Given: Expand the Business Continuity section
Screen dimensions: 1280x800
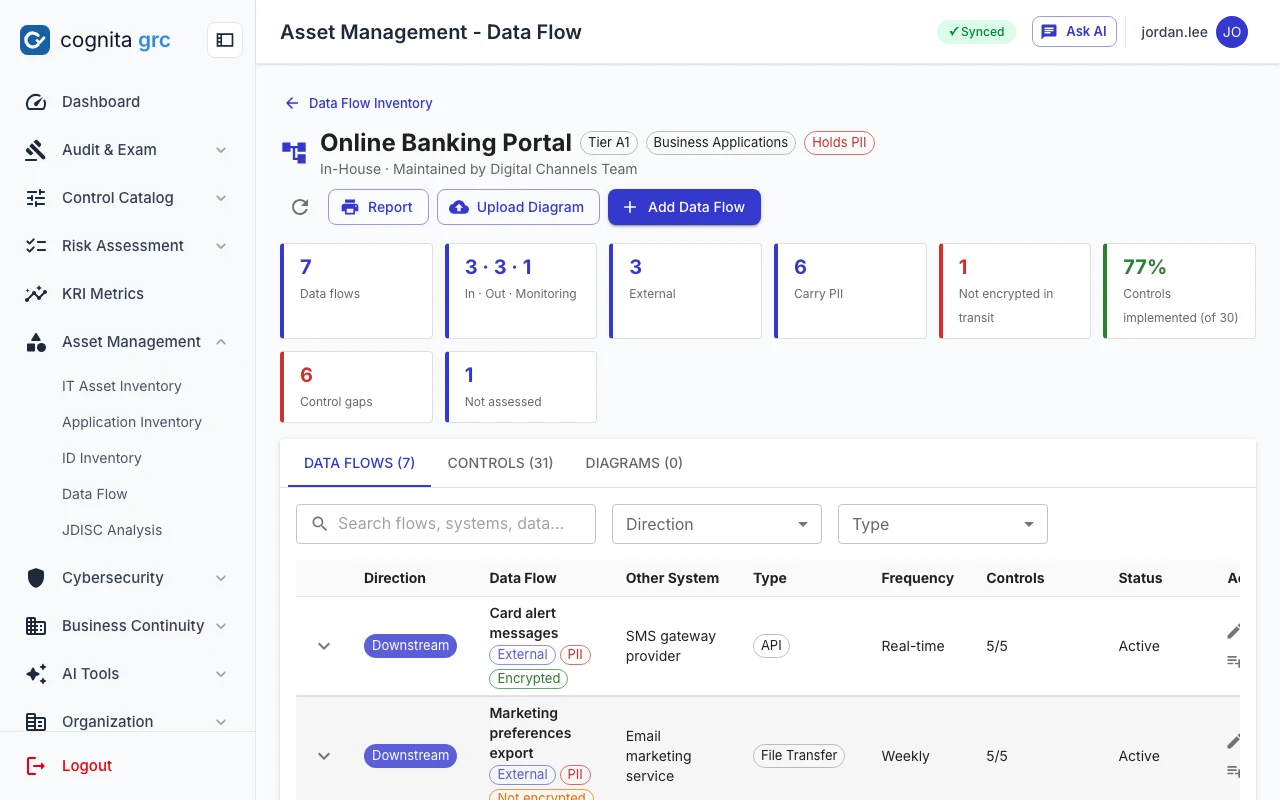Looking at the screenshot, I should click(x=221, y=626).
